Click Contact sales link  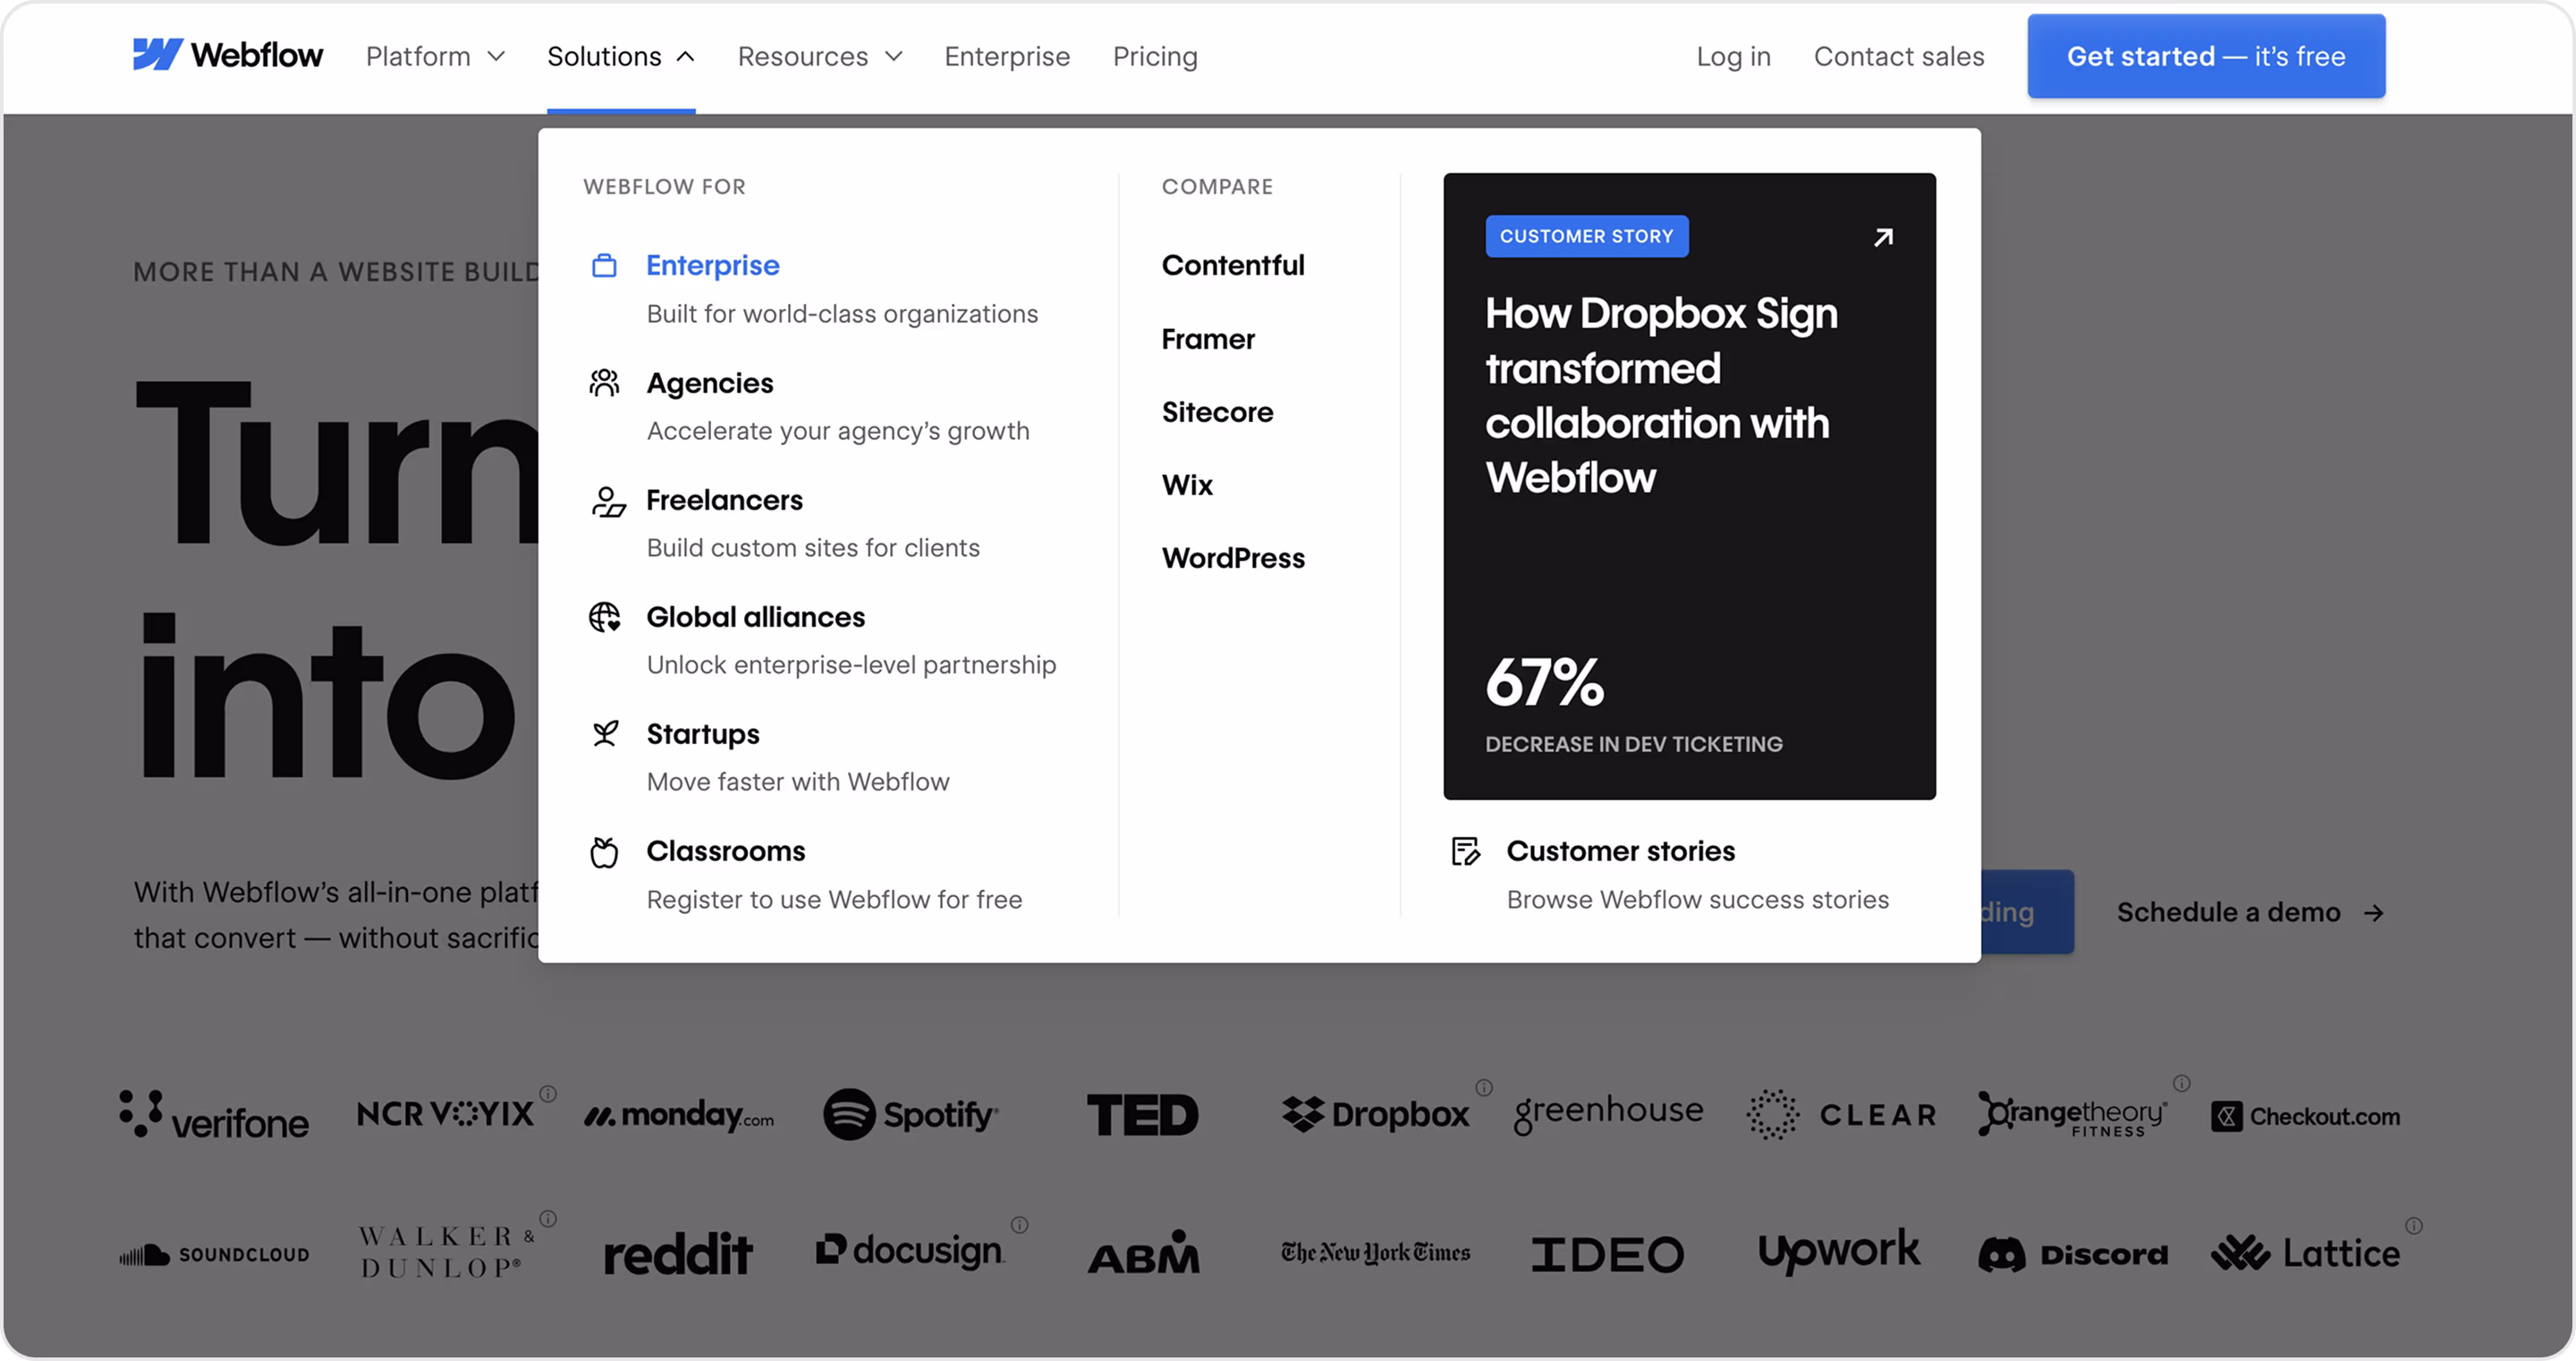tap(1899, 57)
